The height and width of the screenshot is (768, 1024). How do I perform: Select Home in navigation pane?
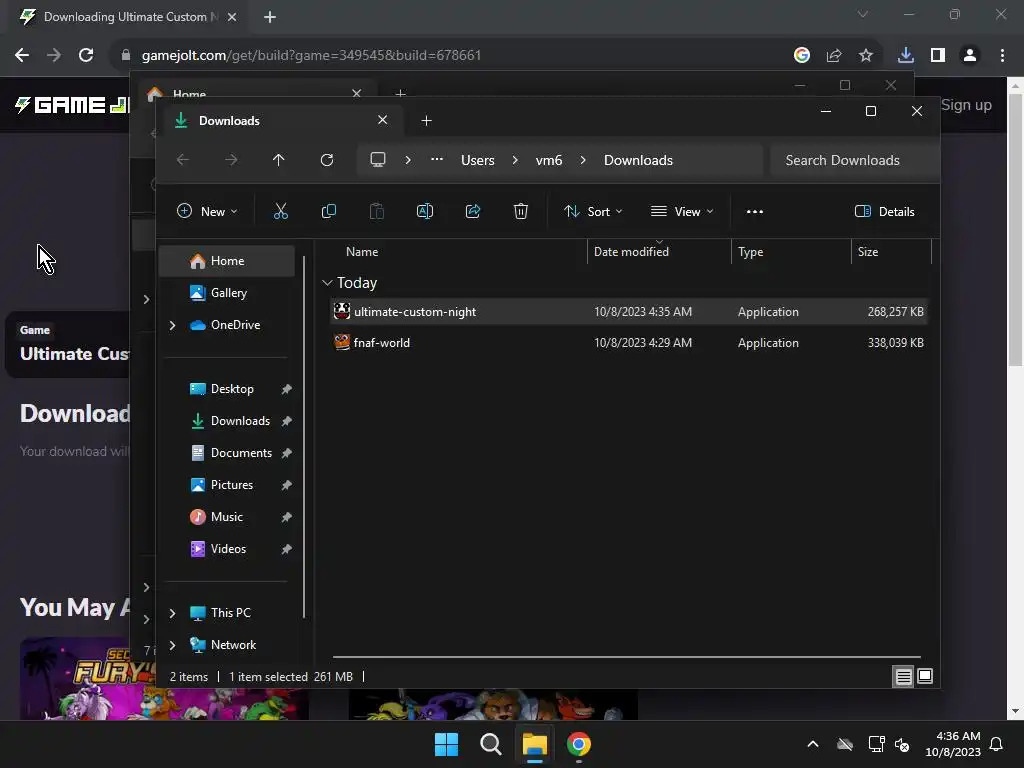pyautogui.click(x=227, y=261)
